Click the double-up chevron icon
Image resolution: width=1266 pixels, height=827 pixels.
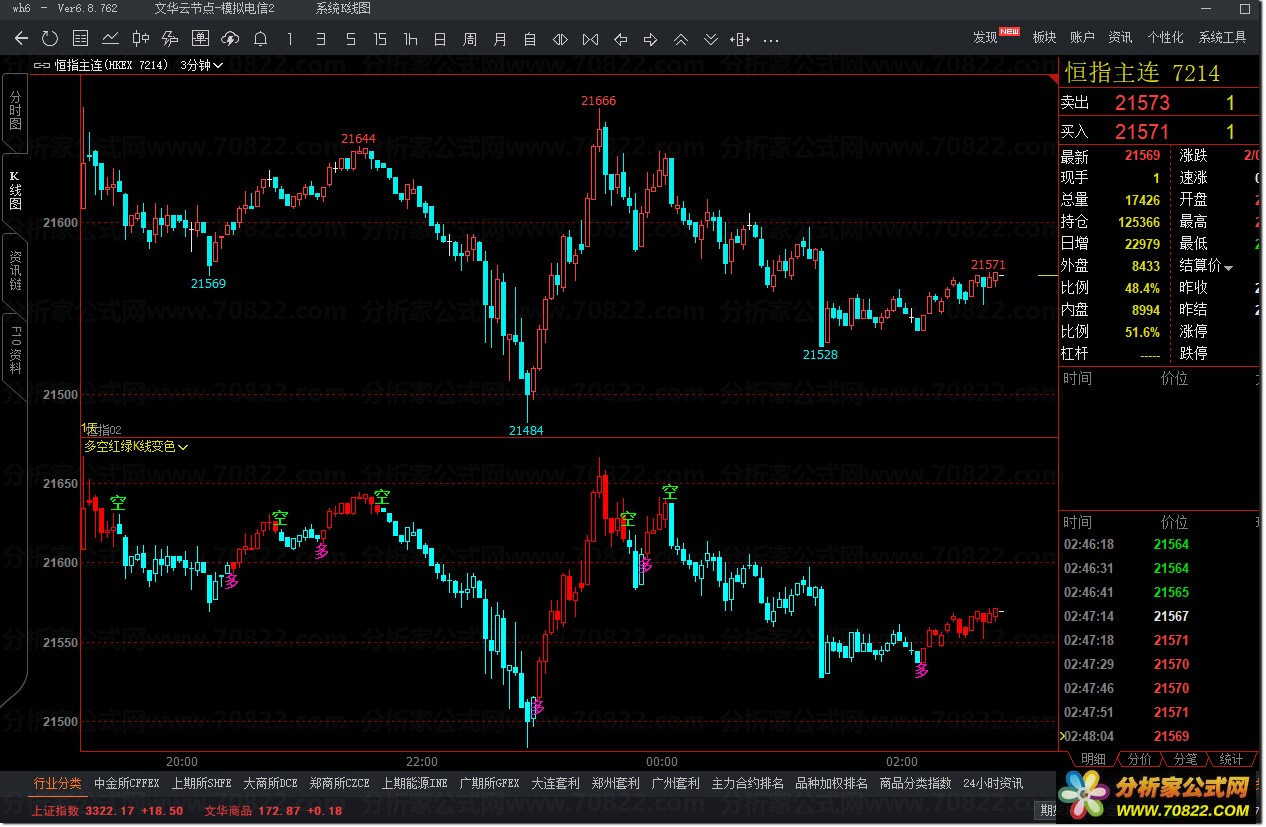click(681, 39)
